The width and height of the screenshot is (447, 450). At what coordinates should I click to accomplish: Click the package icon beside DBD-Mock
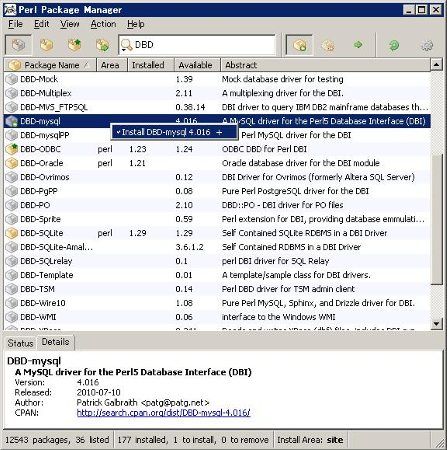(12, 79)
